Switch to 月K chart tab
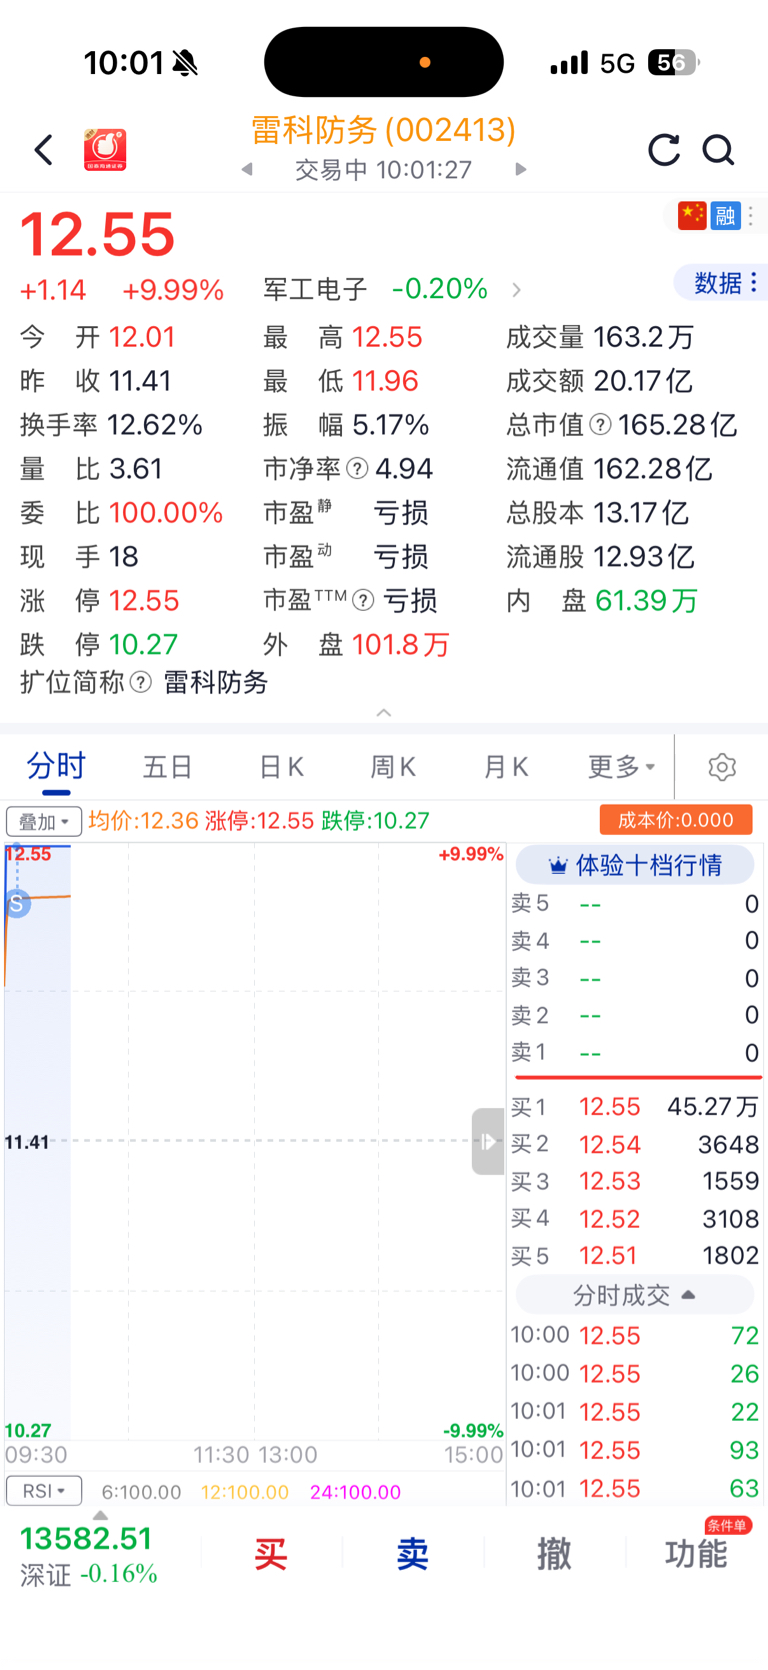 point(506,767)
